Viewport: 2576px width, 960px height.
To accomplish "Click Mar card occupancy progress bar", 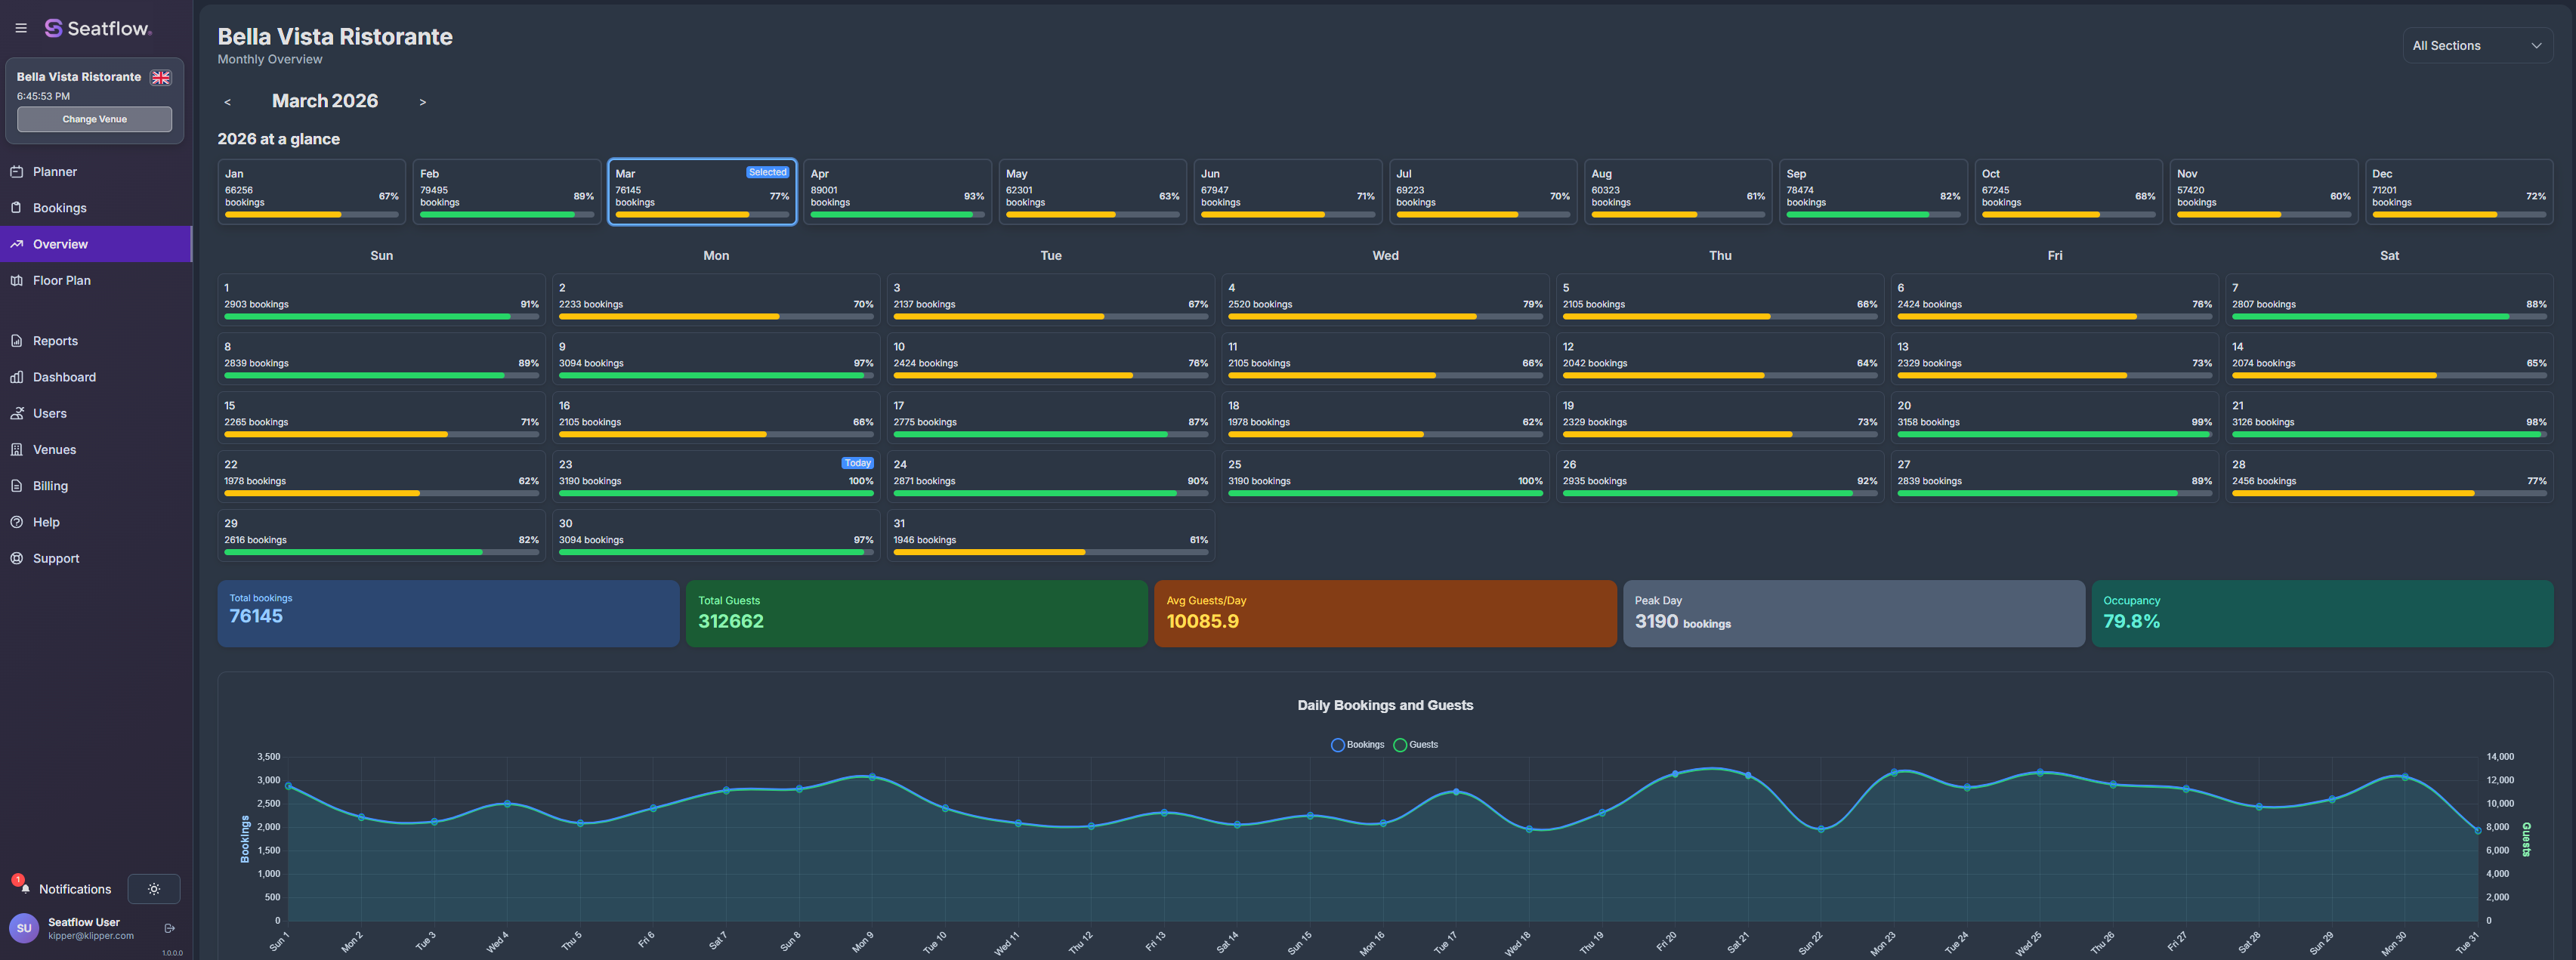I will (x=702, y=215).
